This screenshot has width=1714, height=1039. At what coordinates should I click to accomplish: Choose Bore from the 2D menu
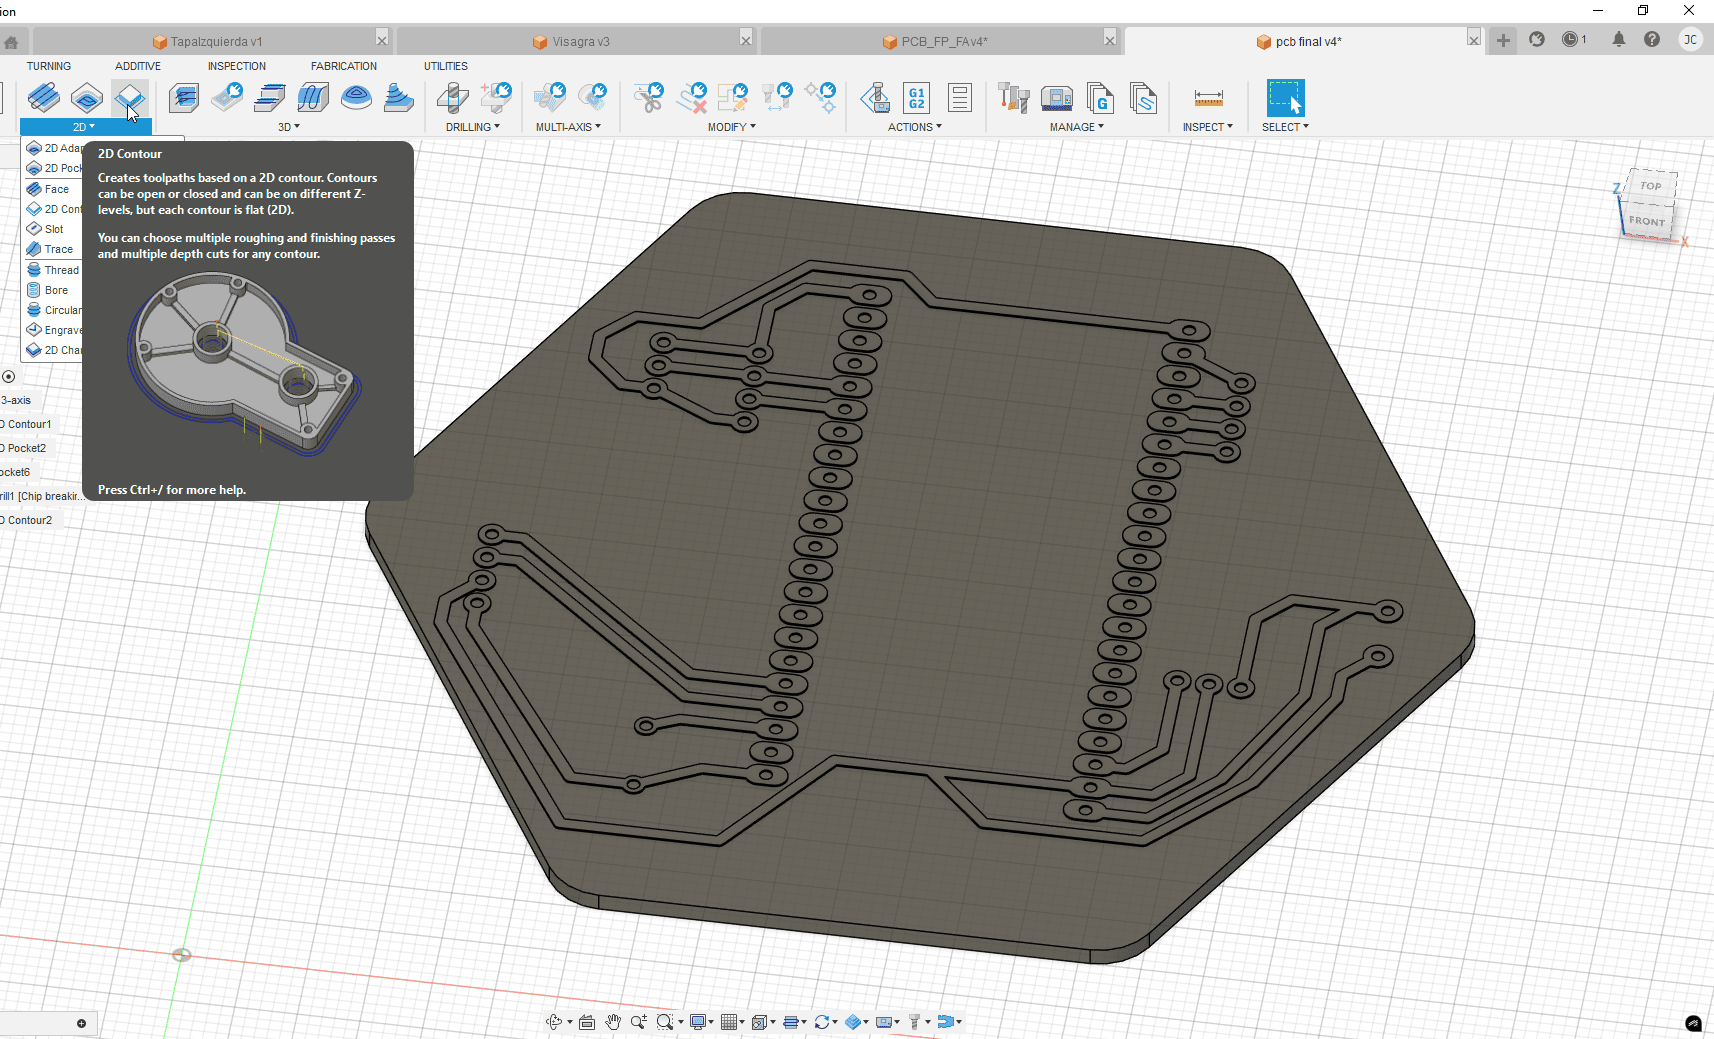point(57,290)
